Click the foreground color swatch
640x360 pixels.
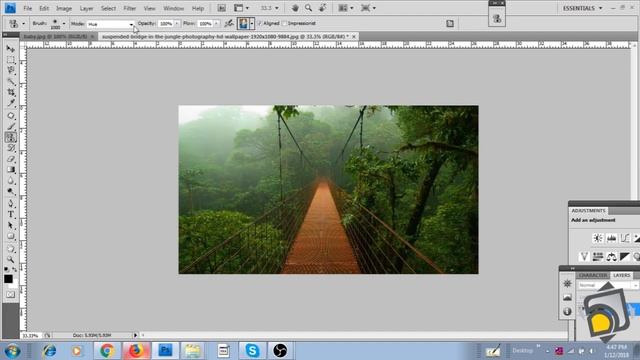pos(8,279)
